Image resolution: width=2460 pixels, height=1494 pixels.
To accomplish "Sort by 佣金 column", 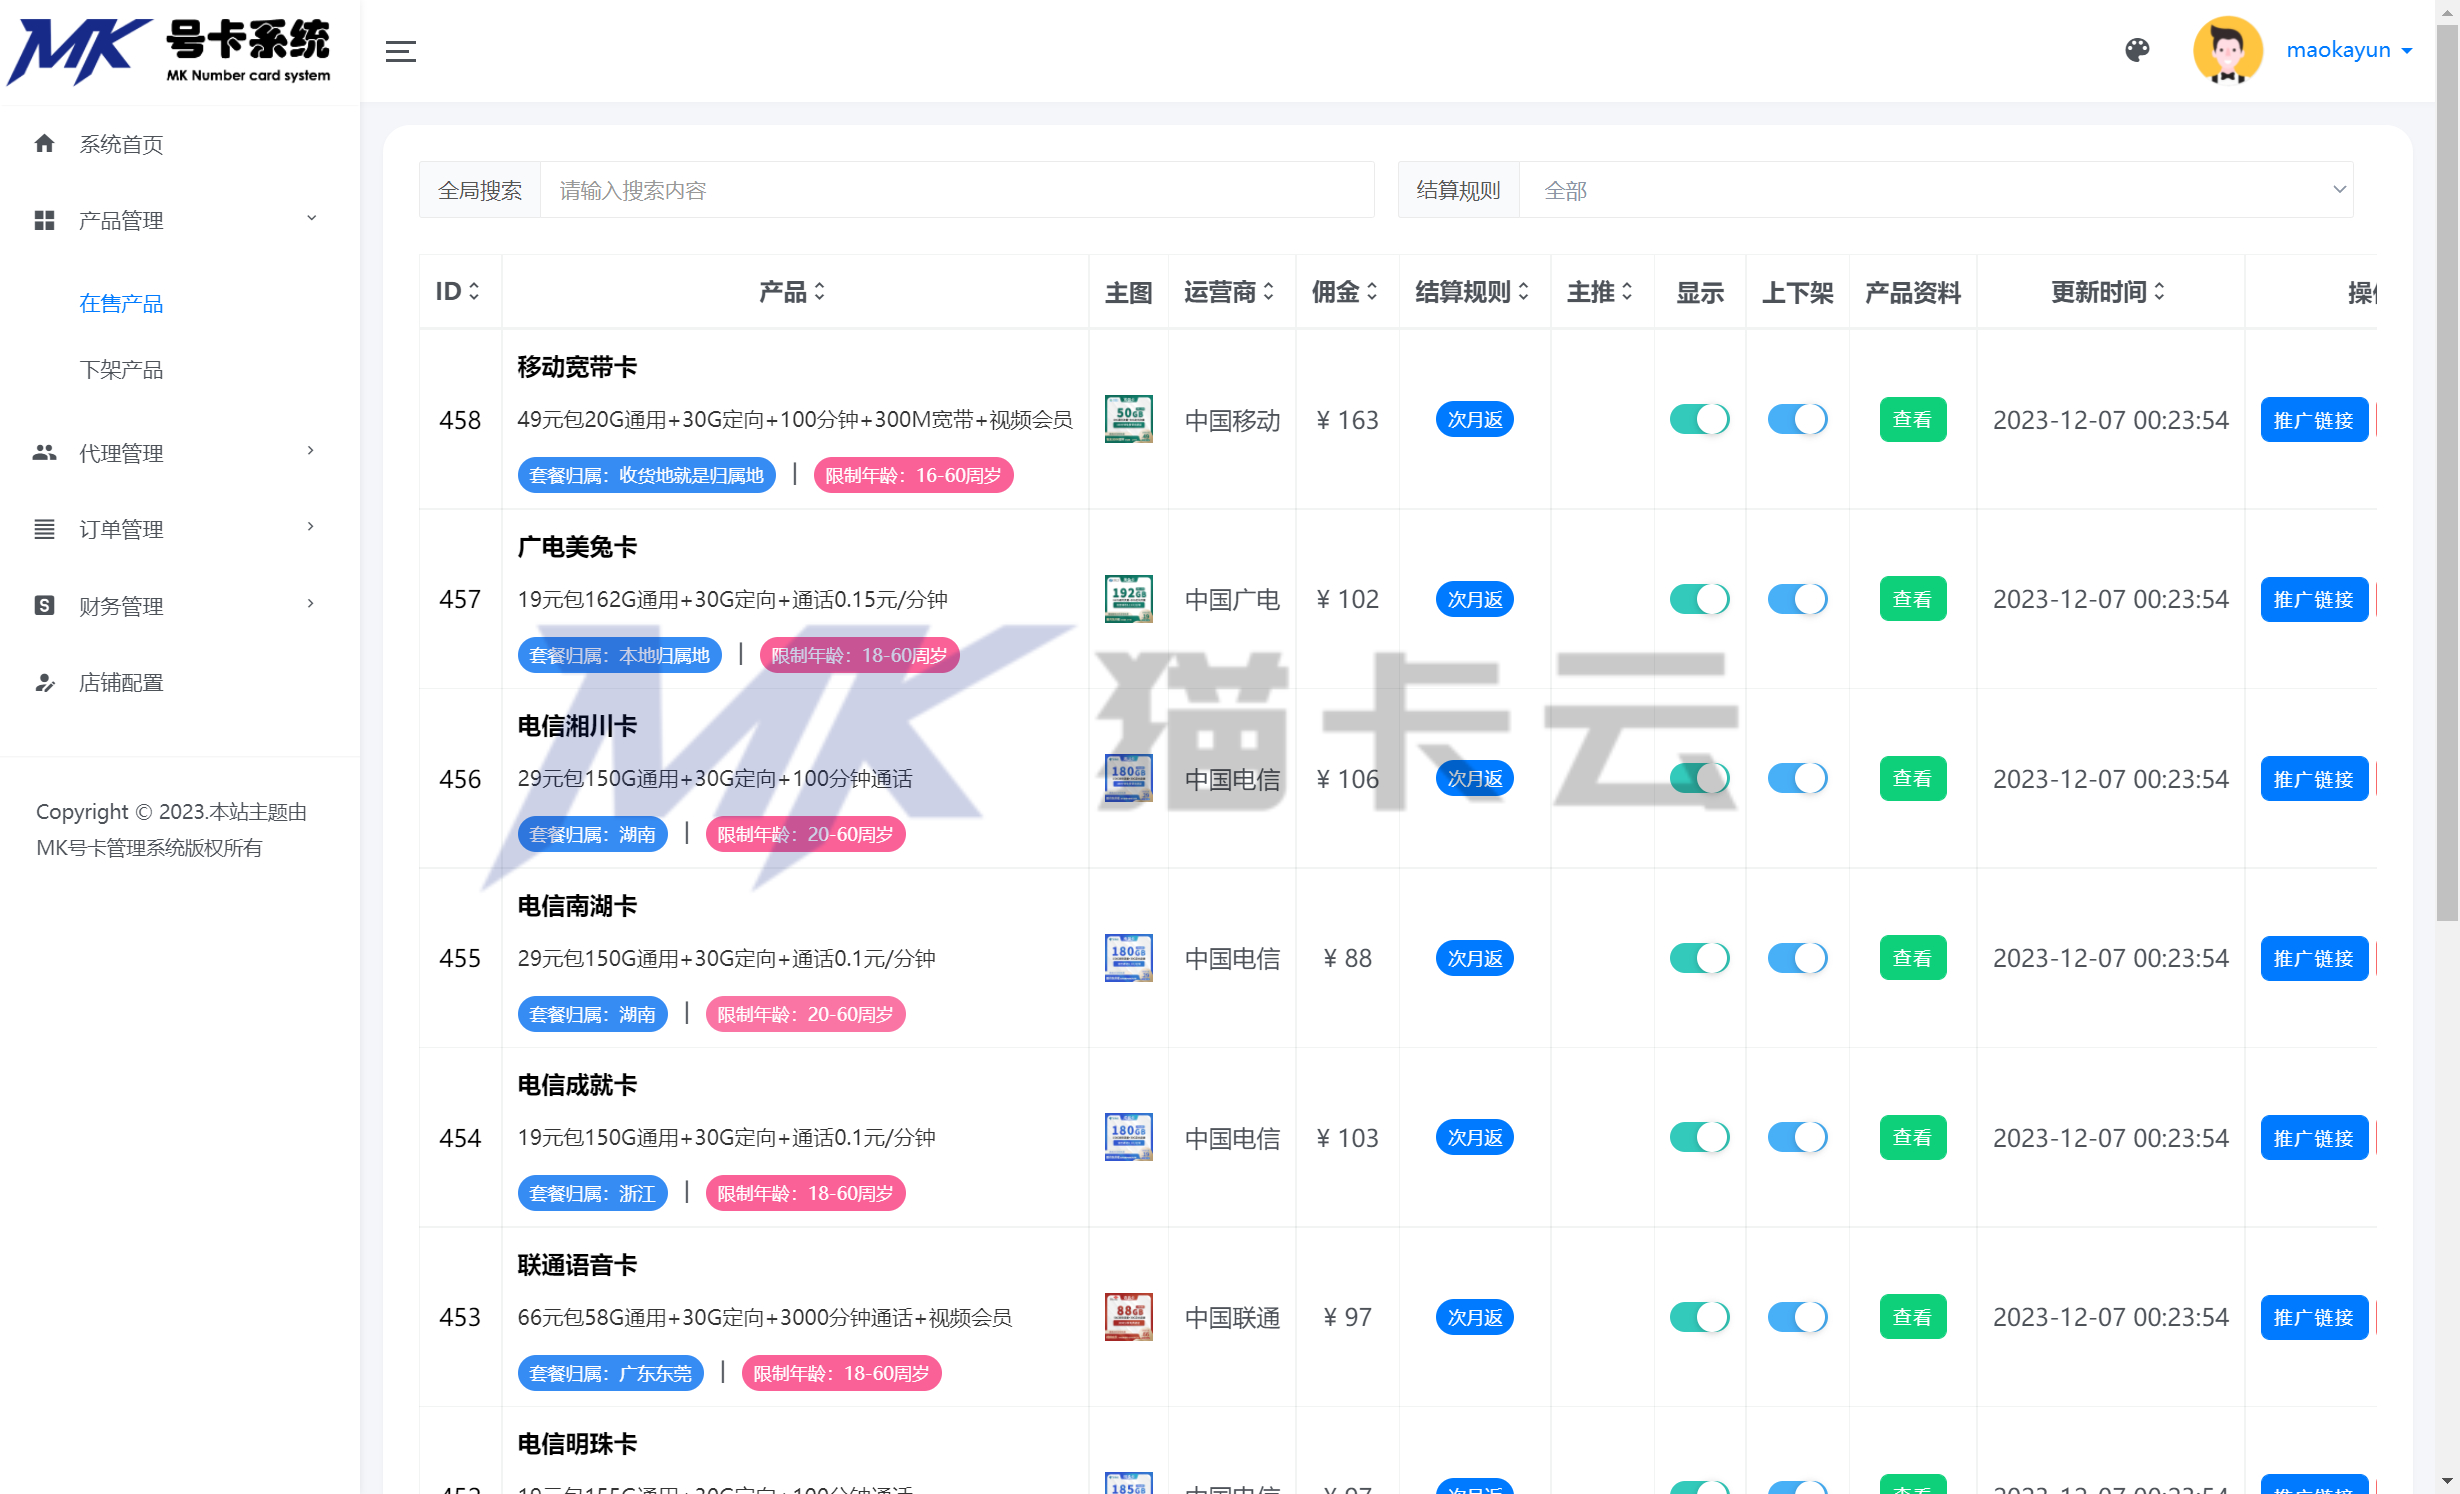I will pos(1372,291).
